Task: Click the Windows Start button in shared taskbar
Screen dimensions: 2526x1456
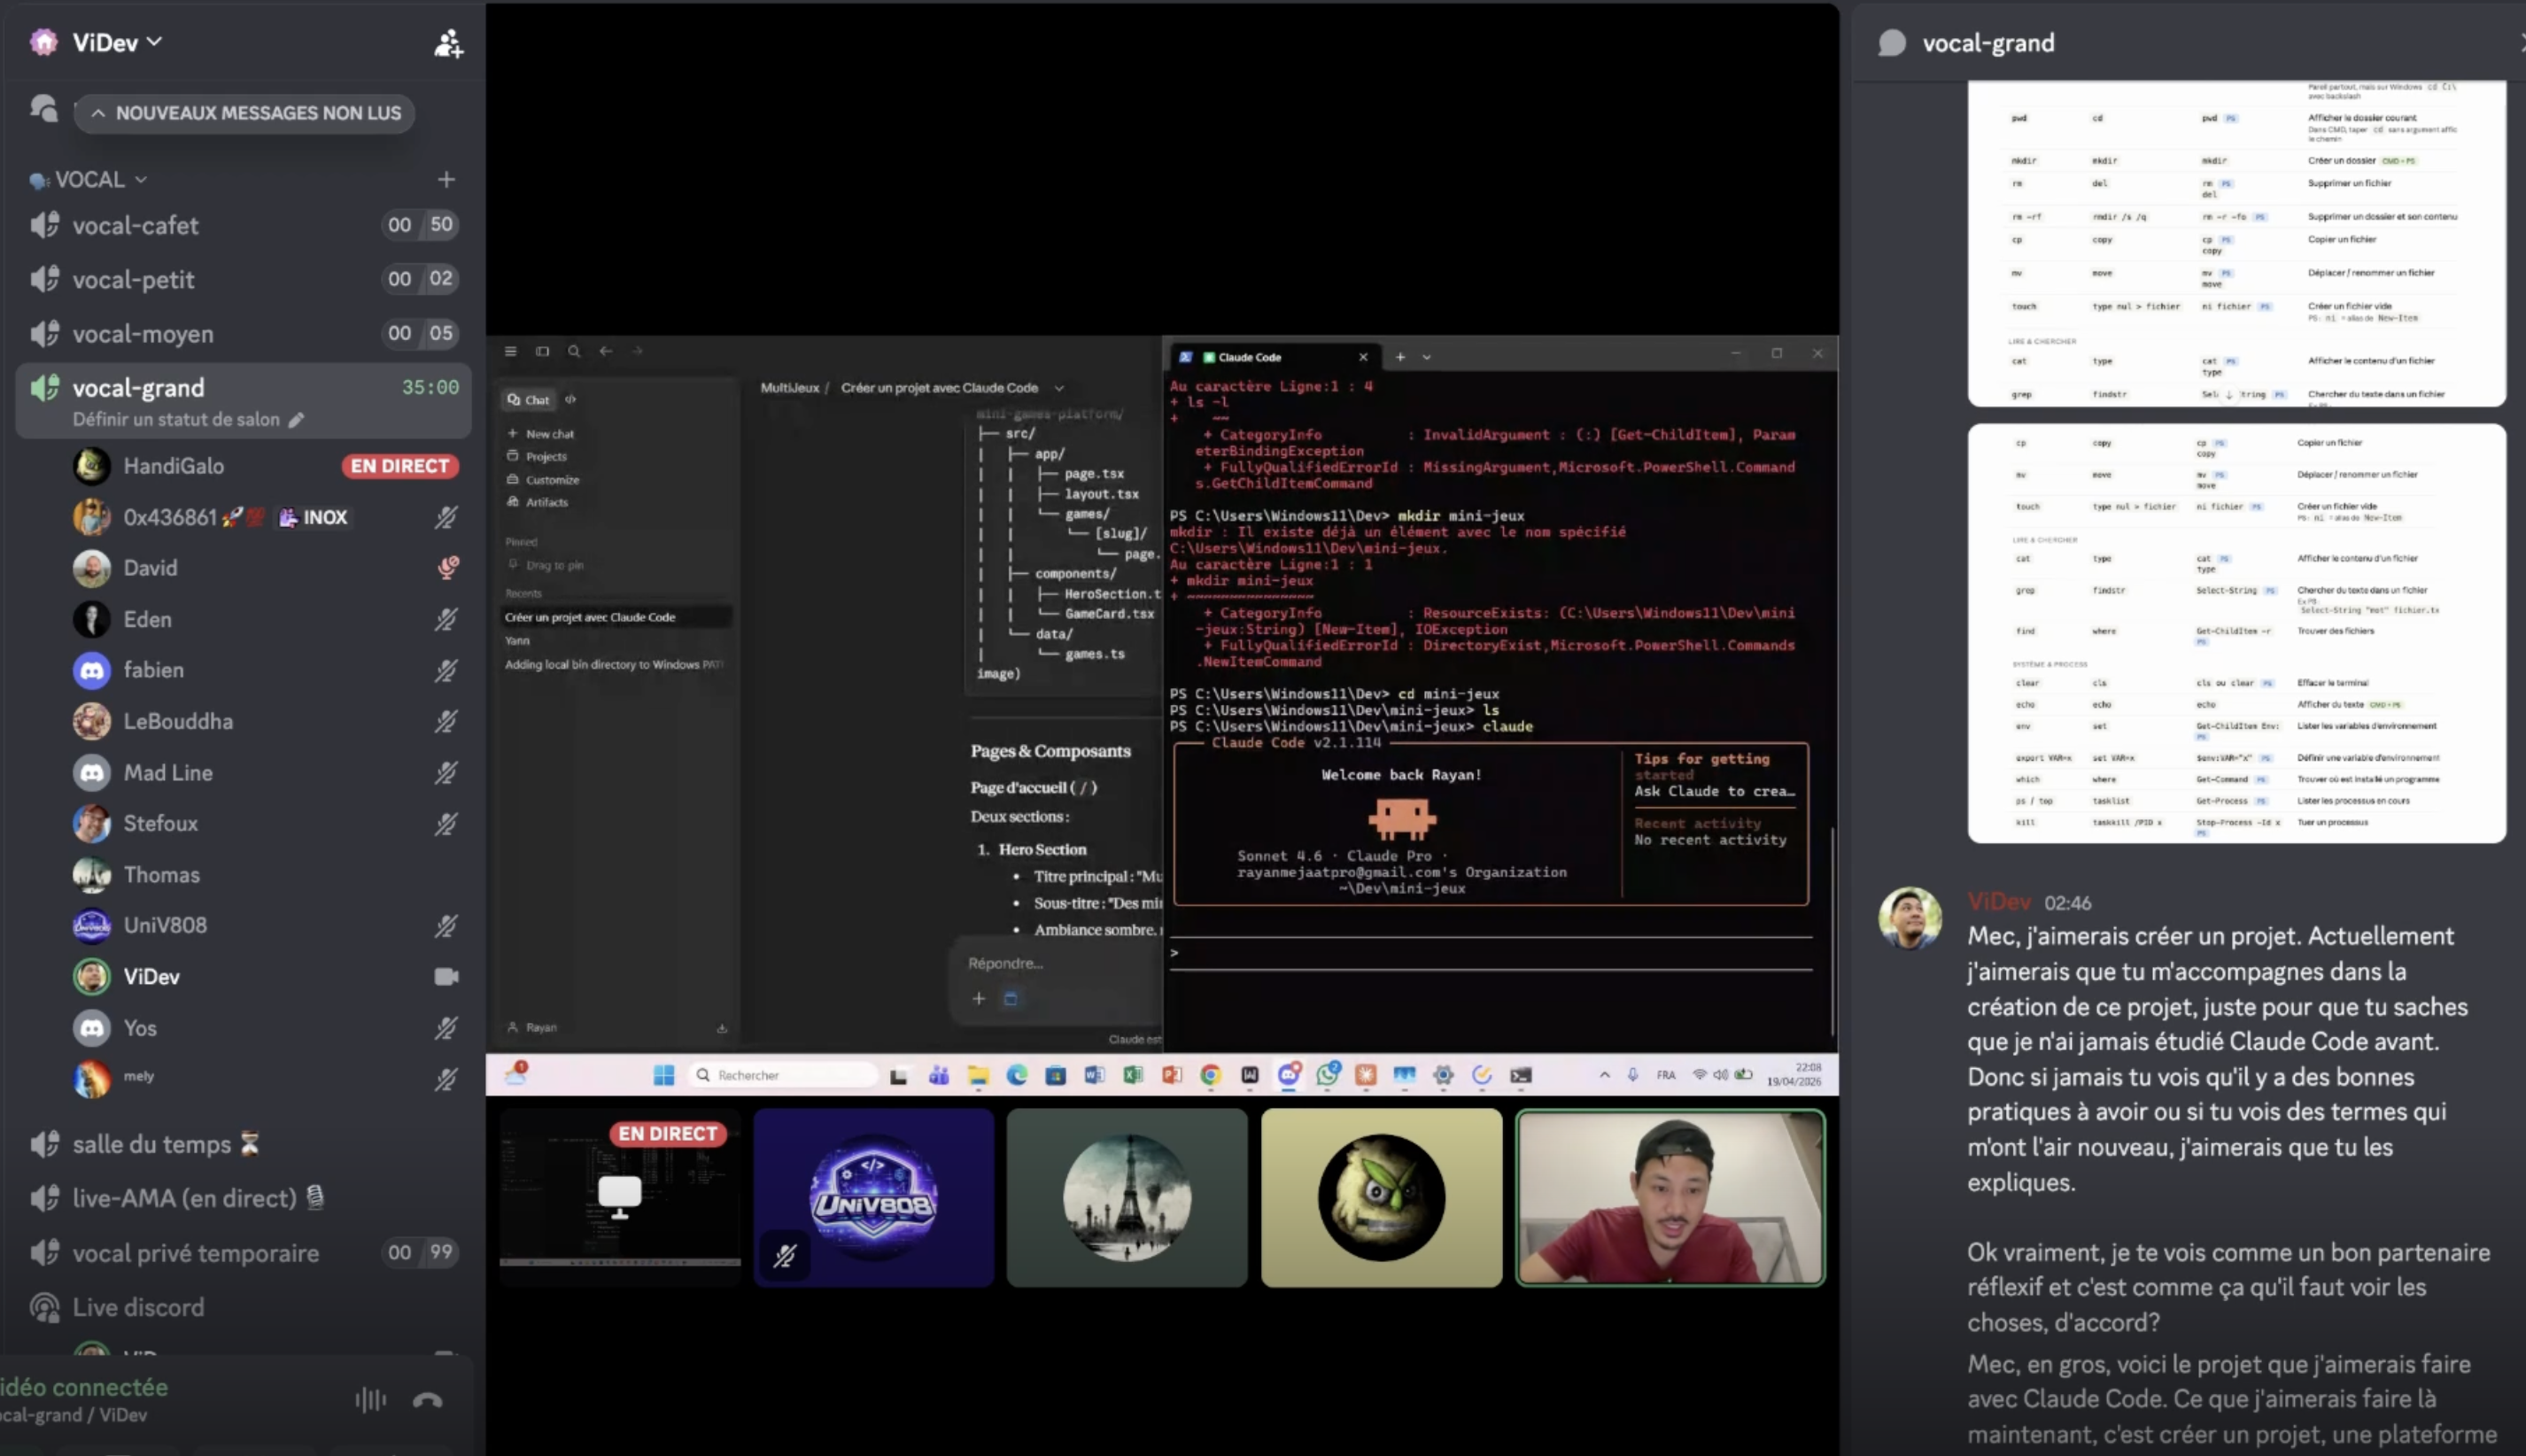Action: point(664,1075)
